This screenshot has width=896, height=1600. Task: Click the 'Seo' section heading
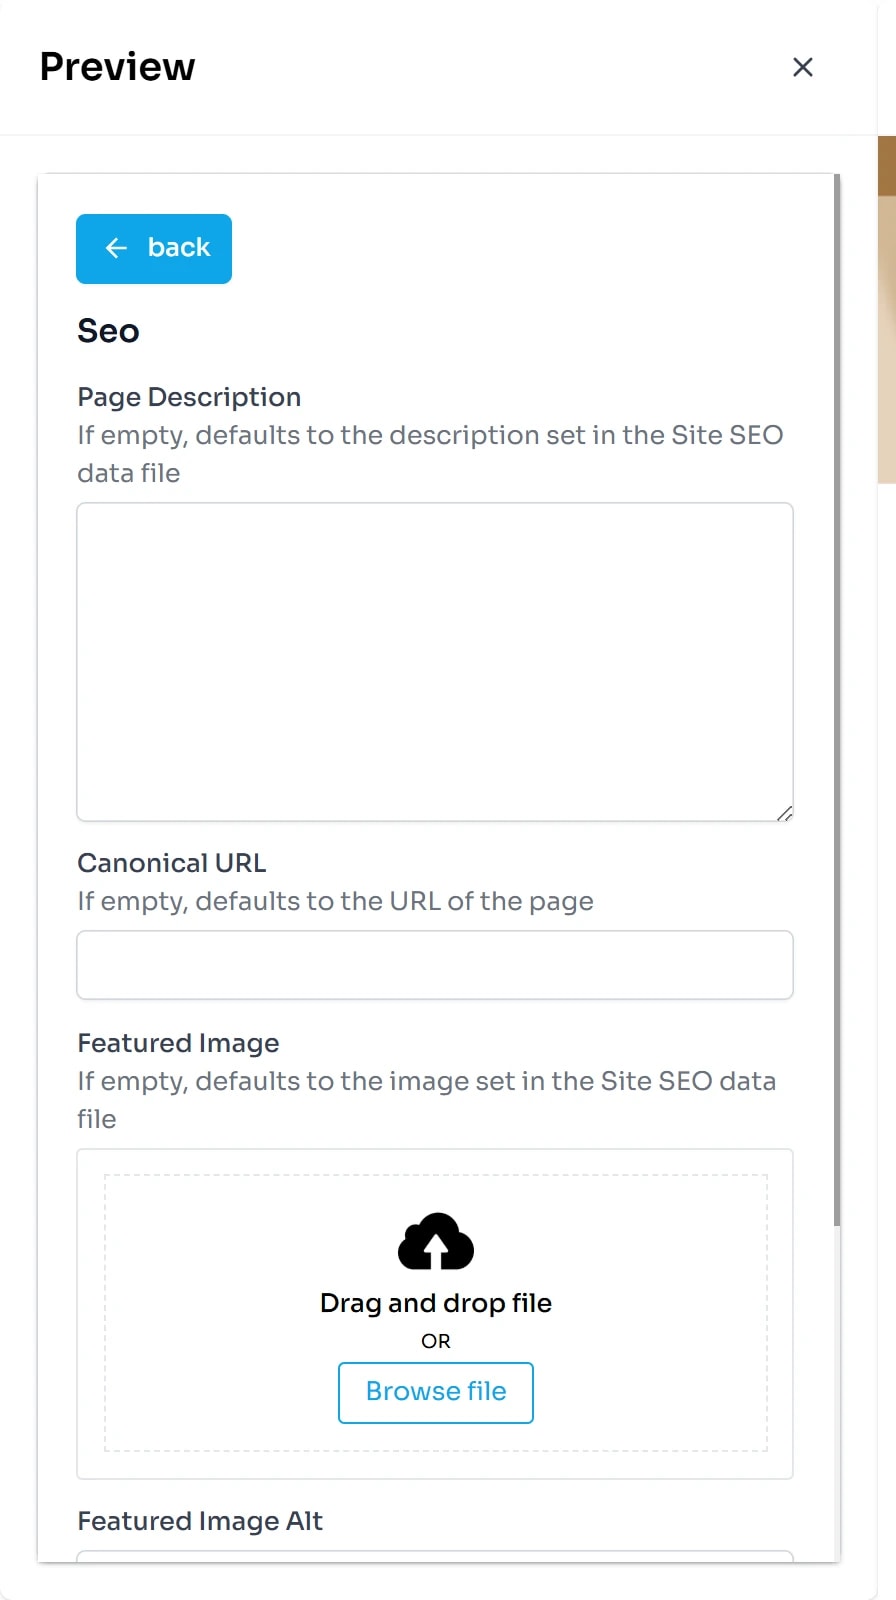108,331
